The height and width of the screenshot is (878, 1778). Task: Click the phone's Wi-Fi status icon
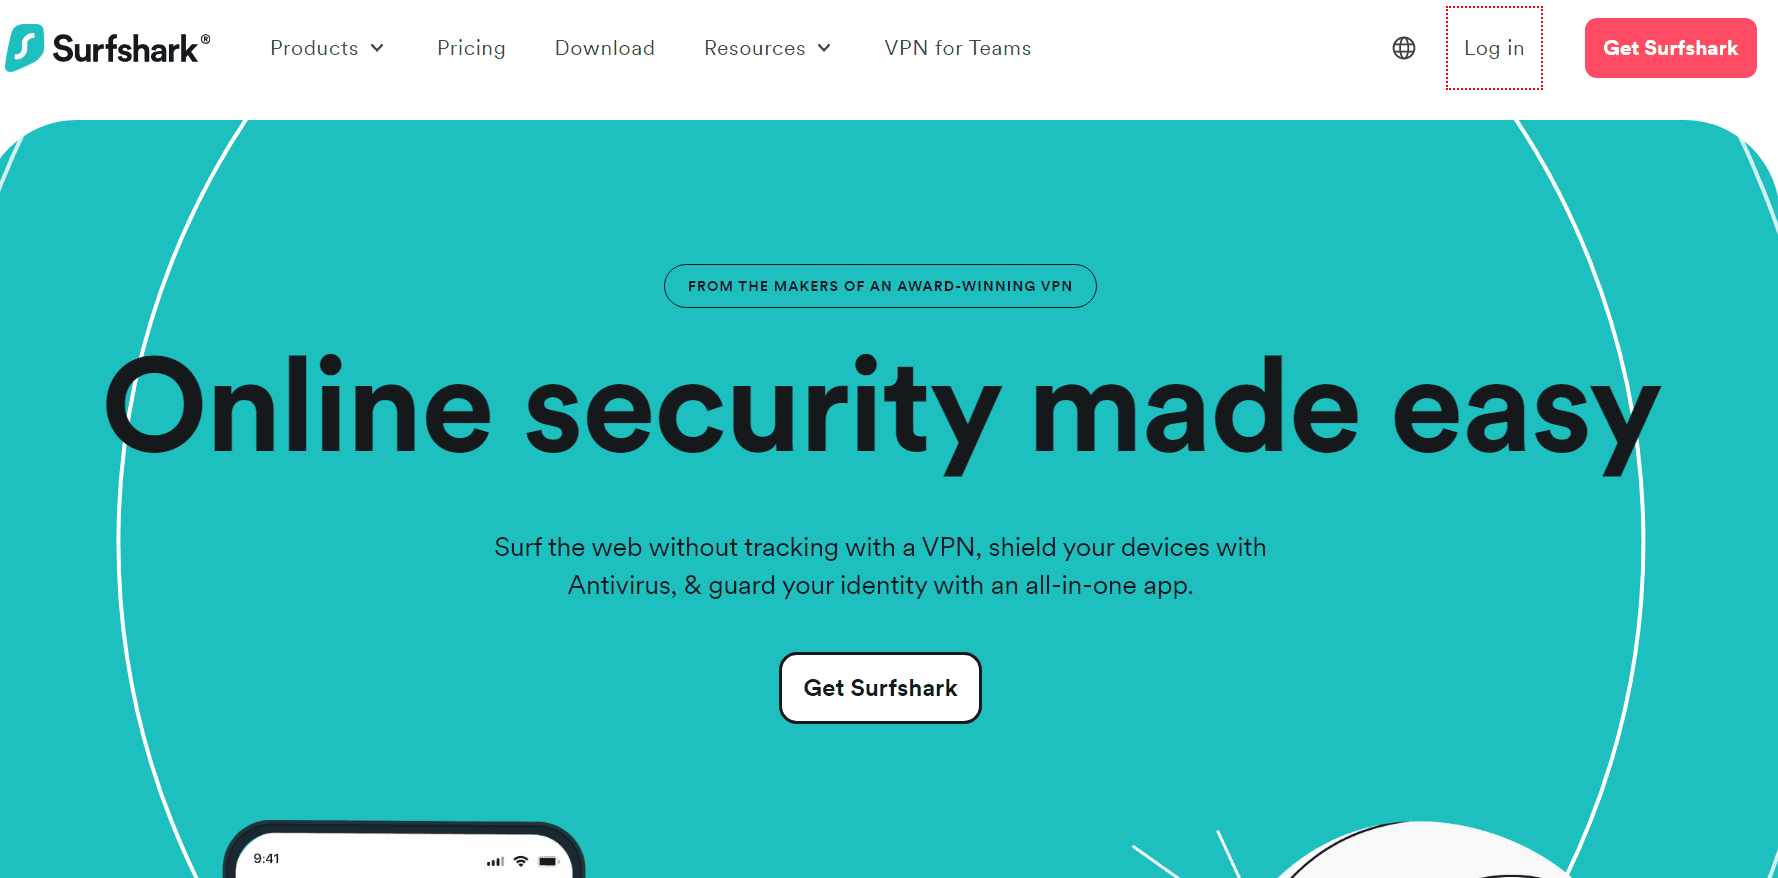click(520, 860)
